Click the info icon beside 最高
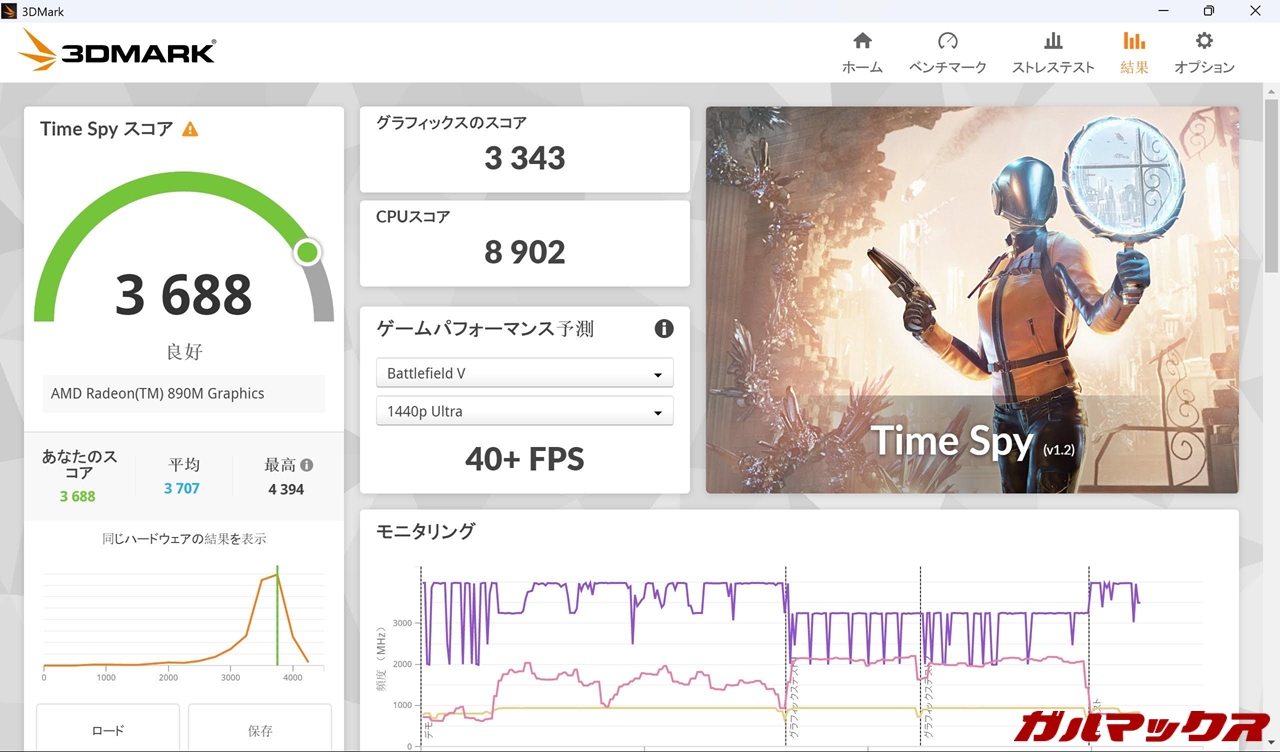Image resolution: width=1280 pixels, height=752 pixels. pyautogui.click(x=307, y=465)
